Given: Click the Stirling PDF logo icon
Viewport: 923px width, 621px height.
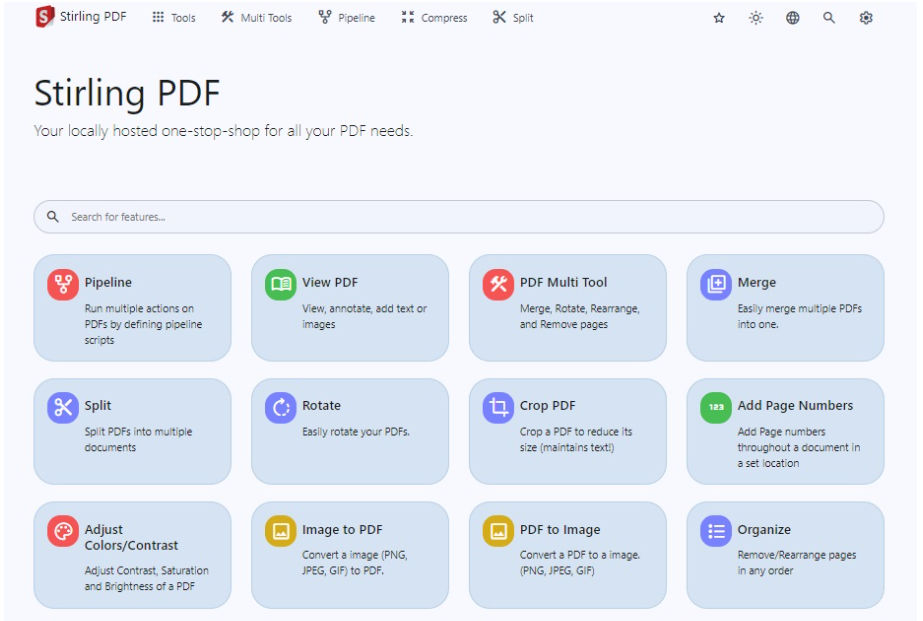Looking at the screenshot, I should [x=45, y=16].
